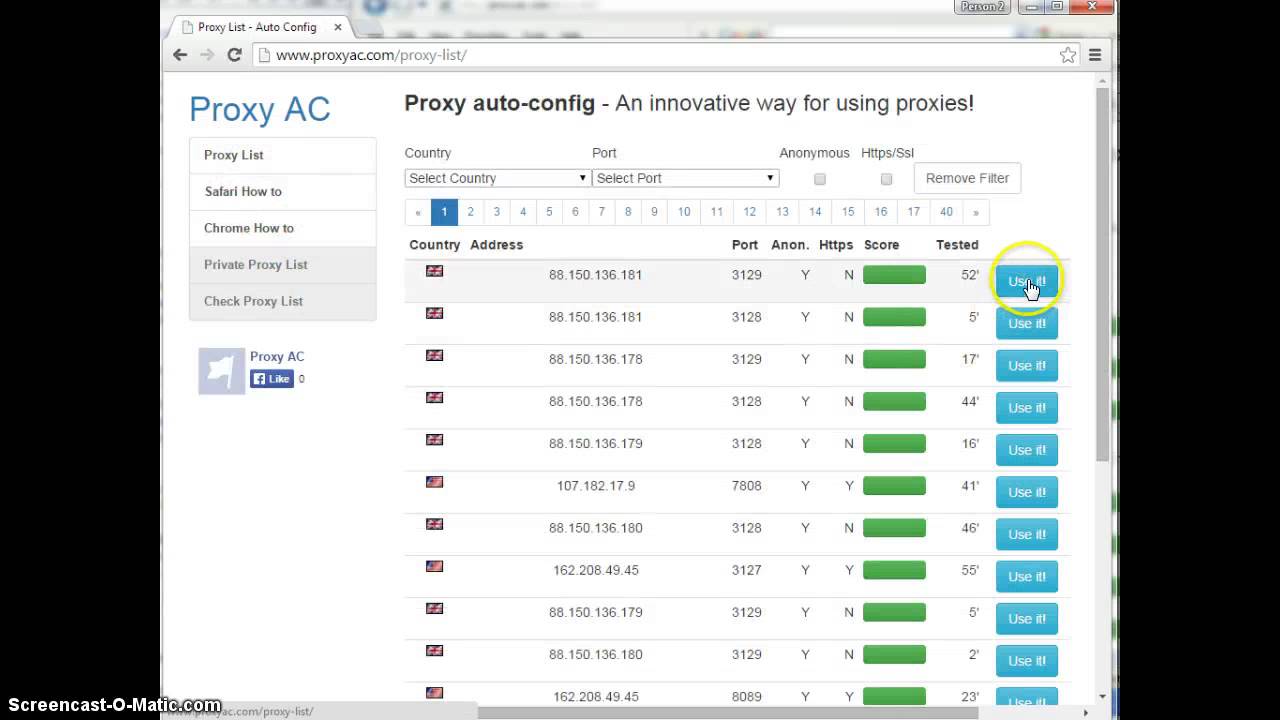1280x720 pixels.
Task: Open Private Proxy List sidebar item
Action: click(x=283, y=265)
